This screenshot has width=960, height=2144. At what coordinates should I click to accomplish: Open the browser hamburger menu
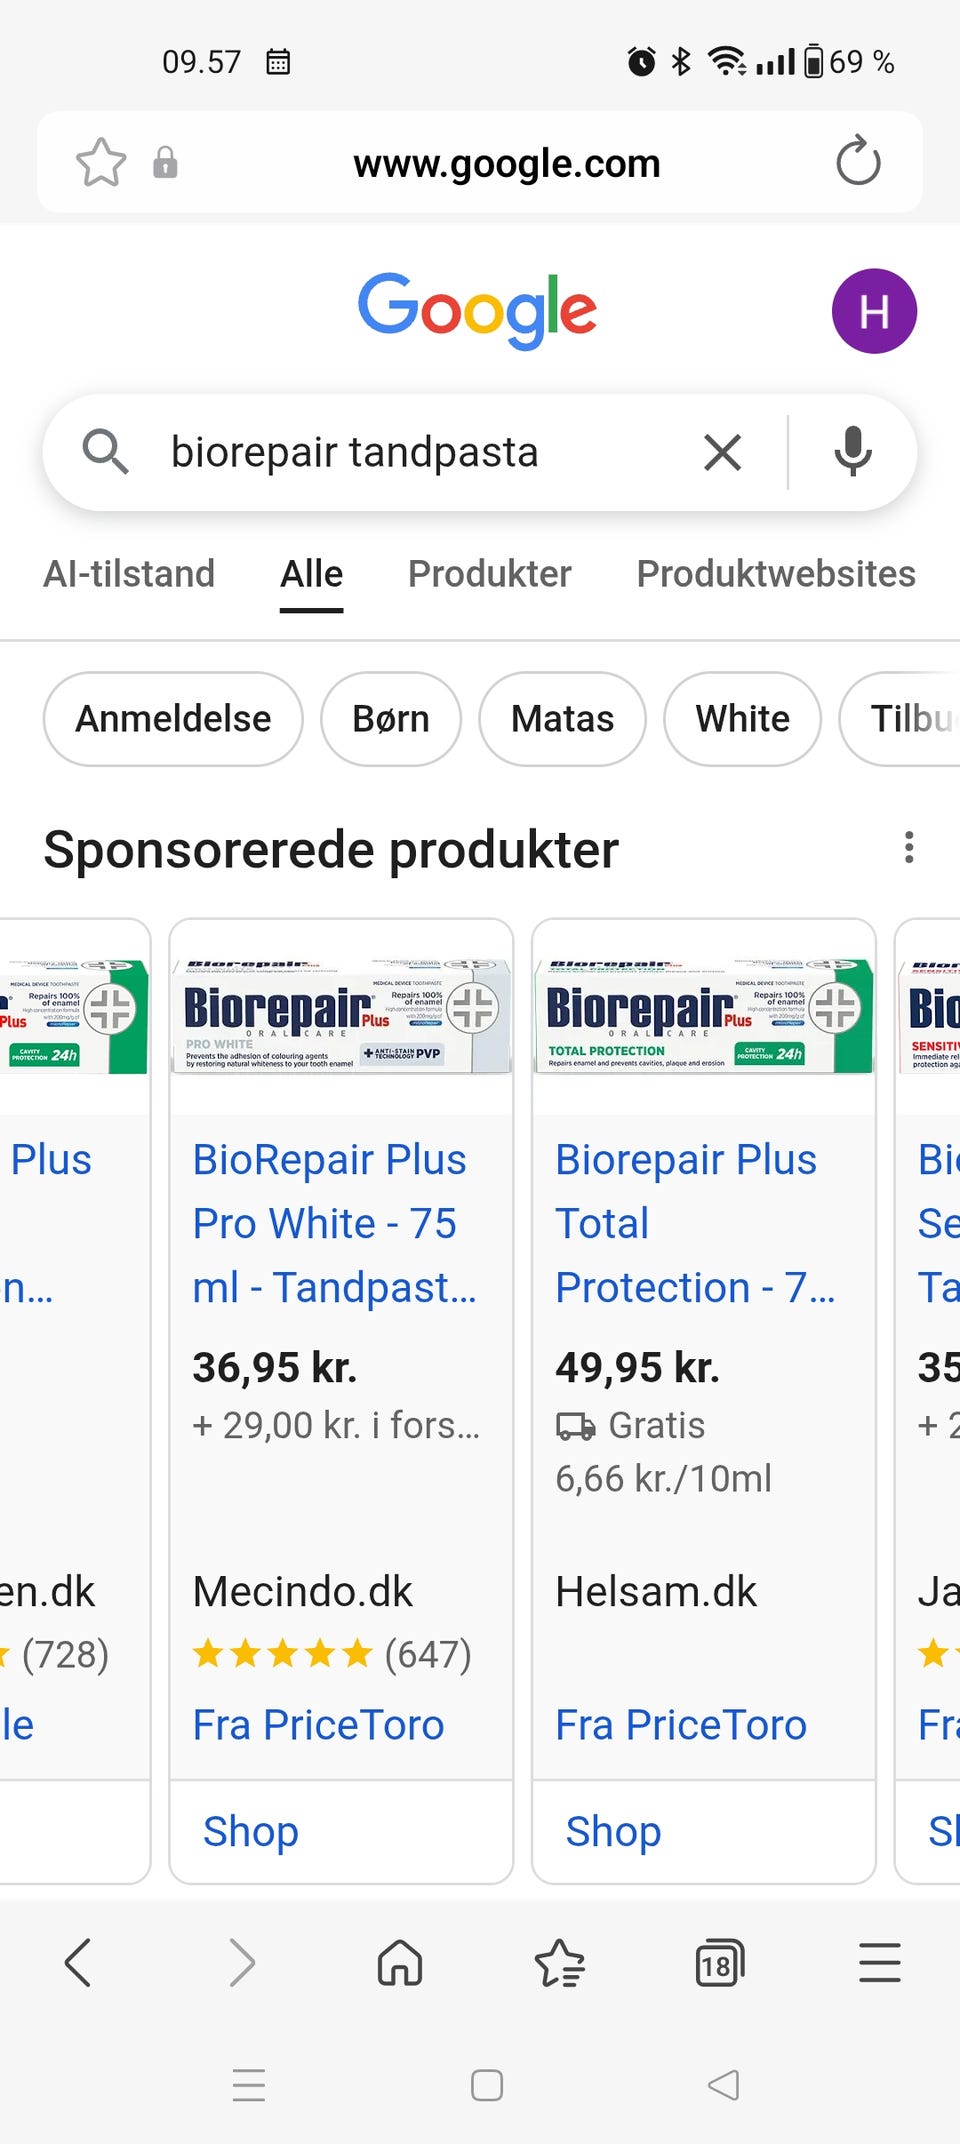pyautogui.click(x=879, y=1962)
